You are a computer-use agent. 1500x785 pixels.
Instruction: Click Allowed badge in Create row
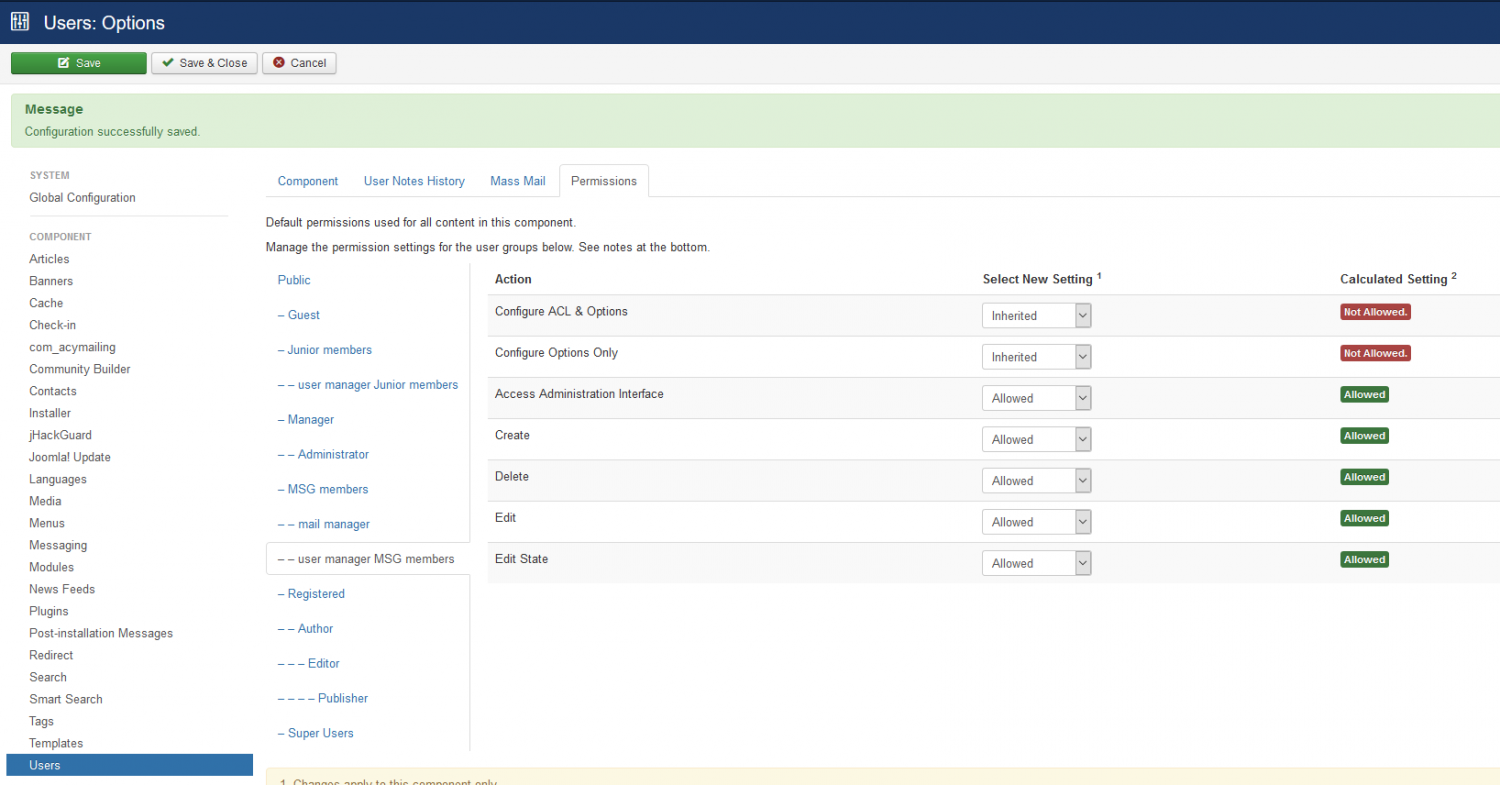pos(1364,436)
